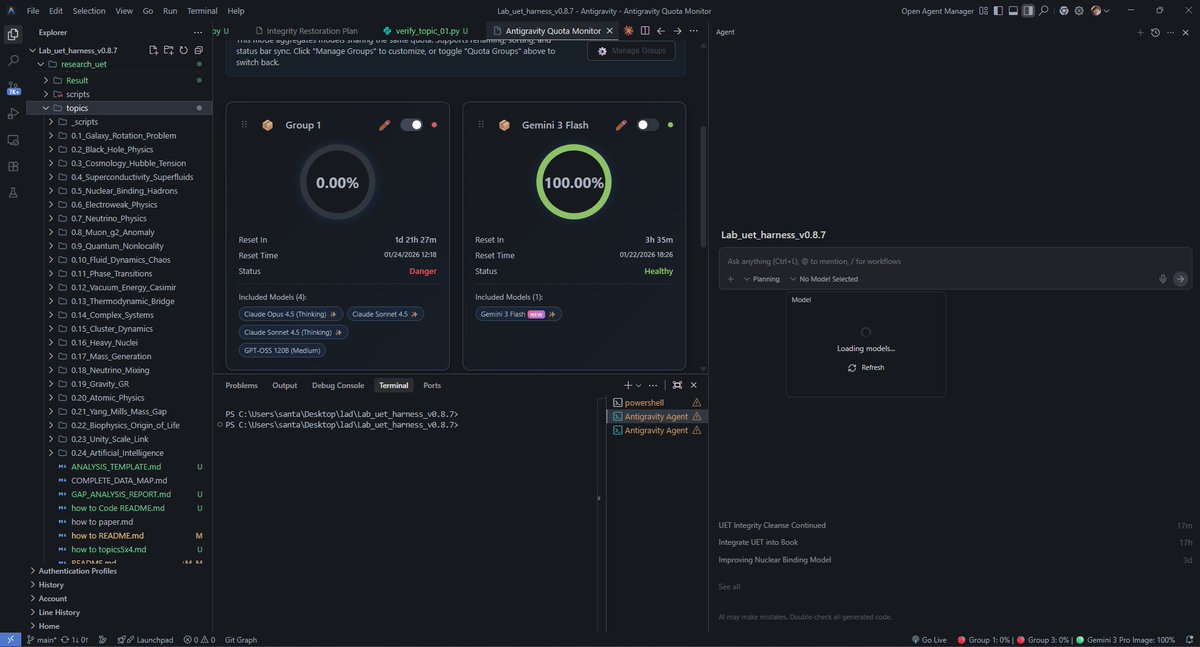Toggle the agent side panel layout button

pos(1026,11)
